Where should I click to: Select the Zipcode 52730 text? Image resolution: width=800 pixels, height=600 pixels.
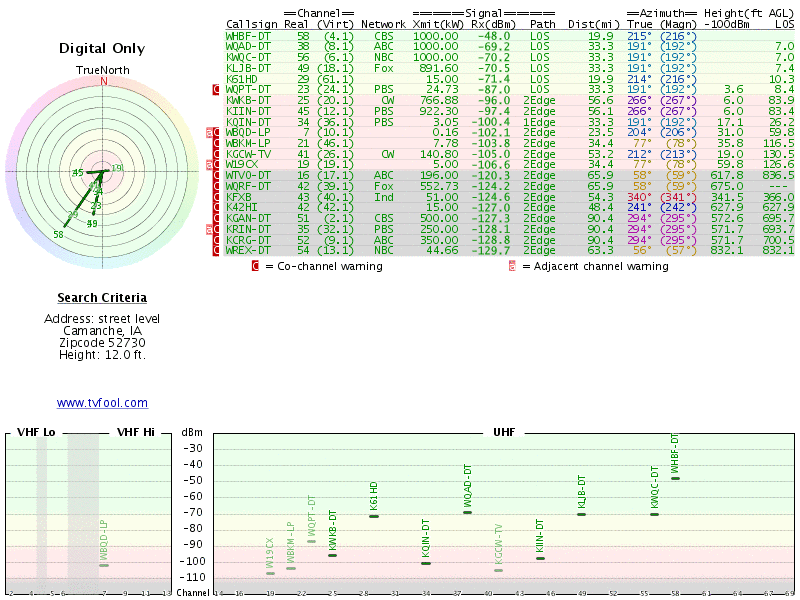pos(102,343)
